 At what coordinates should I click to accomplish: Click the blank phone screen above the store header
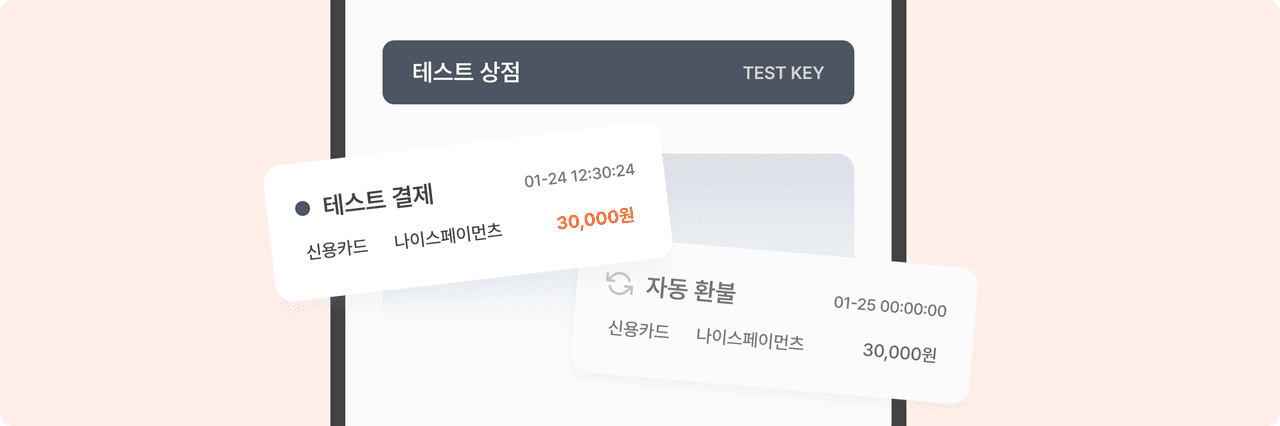[x=618, y=18]
